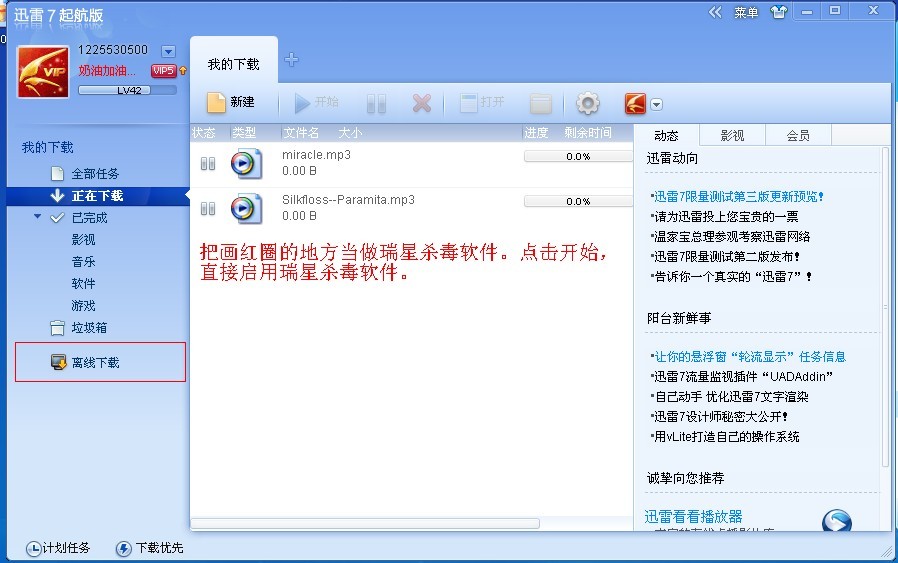The image size is (898, 563).
Task: Open the 音乐 category in sidebar
Action: click(x=84, y=262)
